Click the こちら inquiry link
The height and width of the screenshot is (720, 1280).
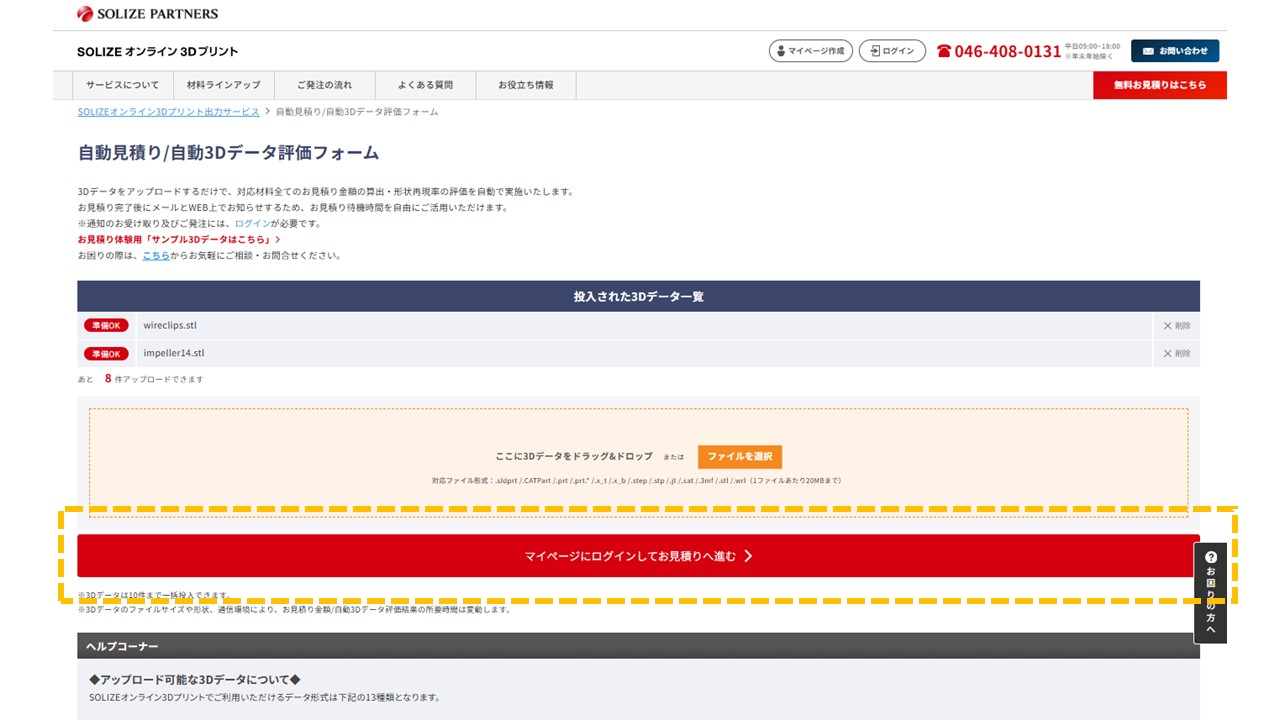pos(156,255)
